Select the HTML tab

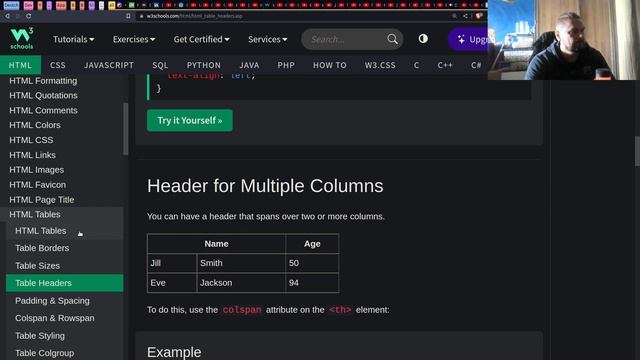pyautogui.click(x=20, y=65)
